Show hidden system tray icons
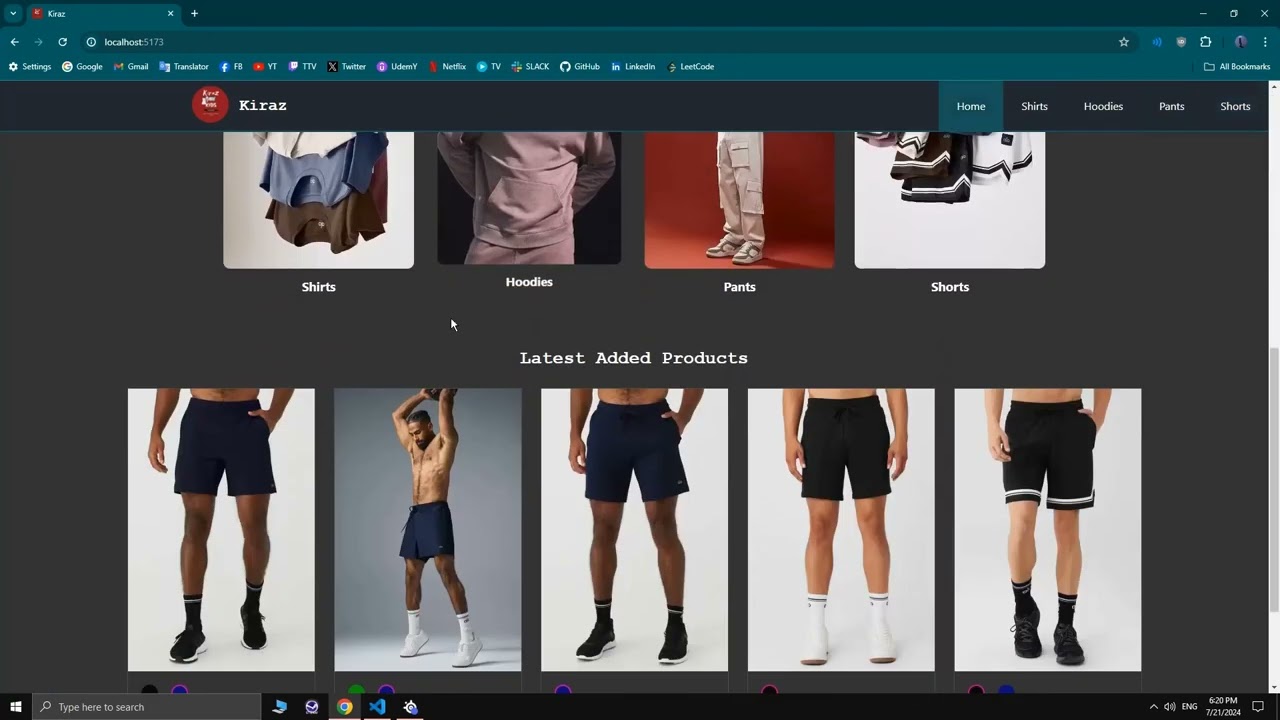1280x720 pixels. 1153,707
